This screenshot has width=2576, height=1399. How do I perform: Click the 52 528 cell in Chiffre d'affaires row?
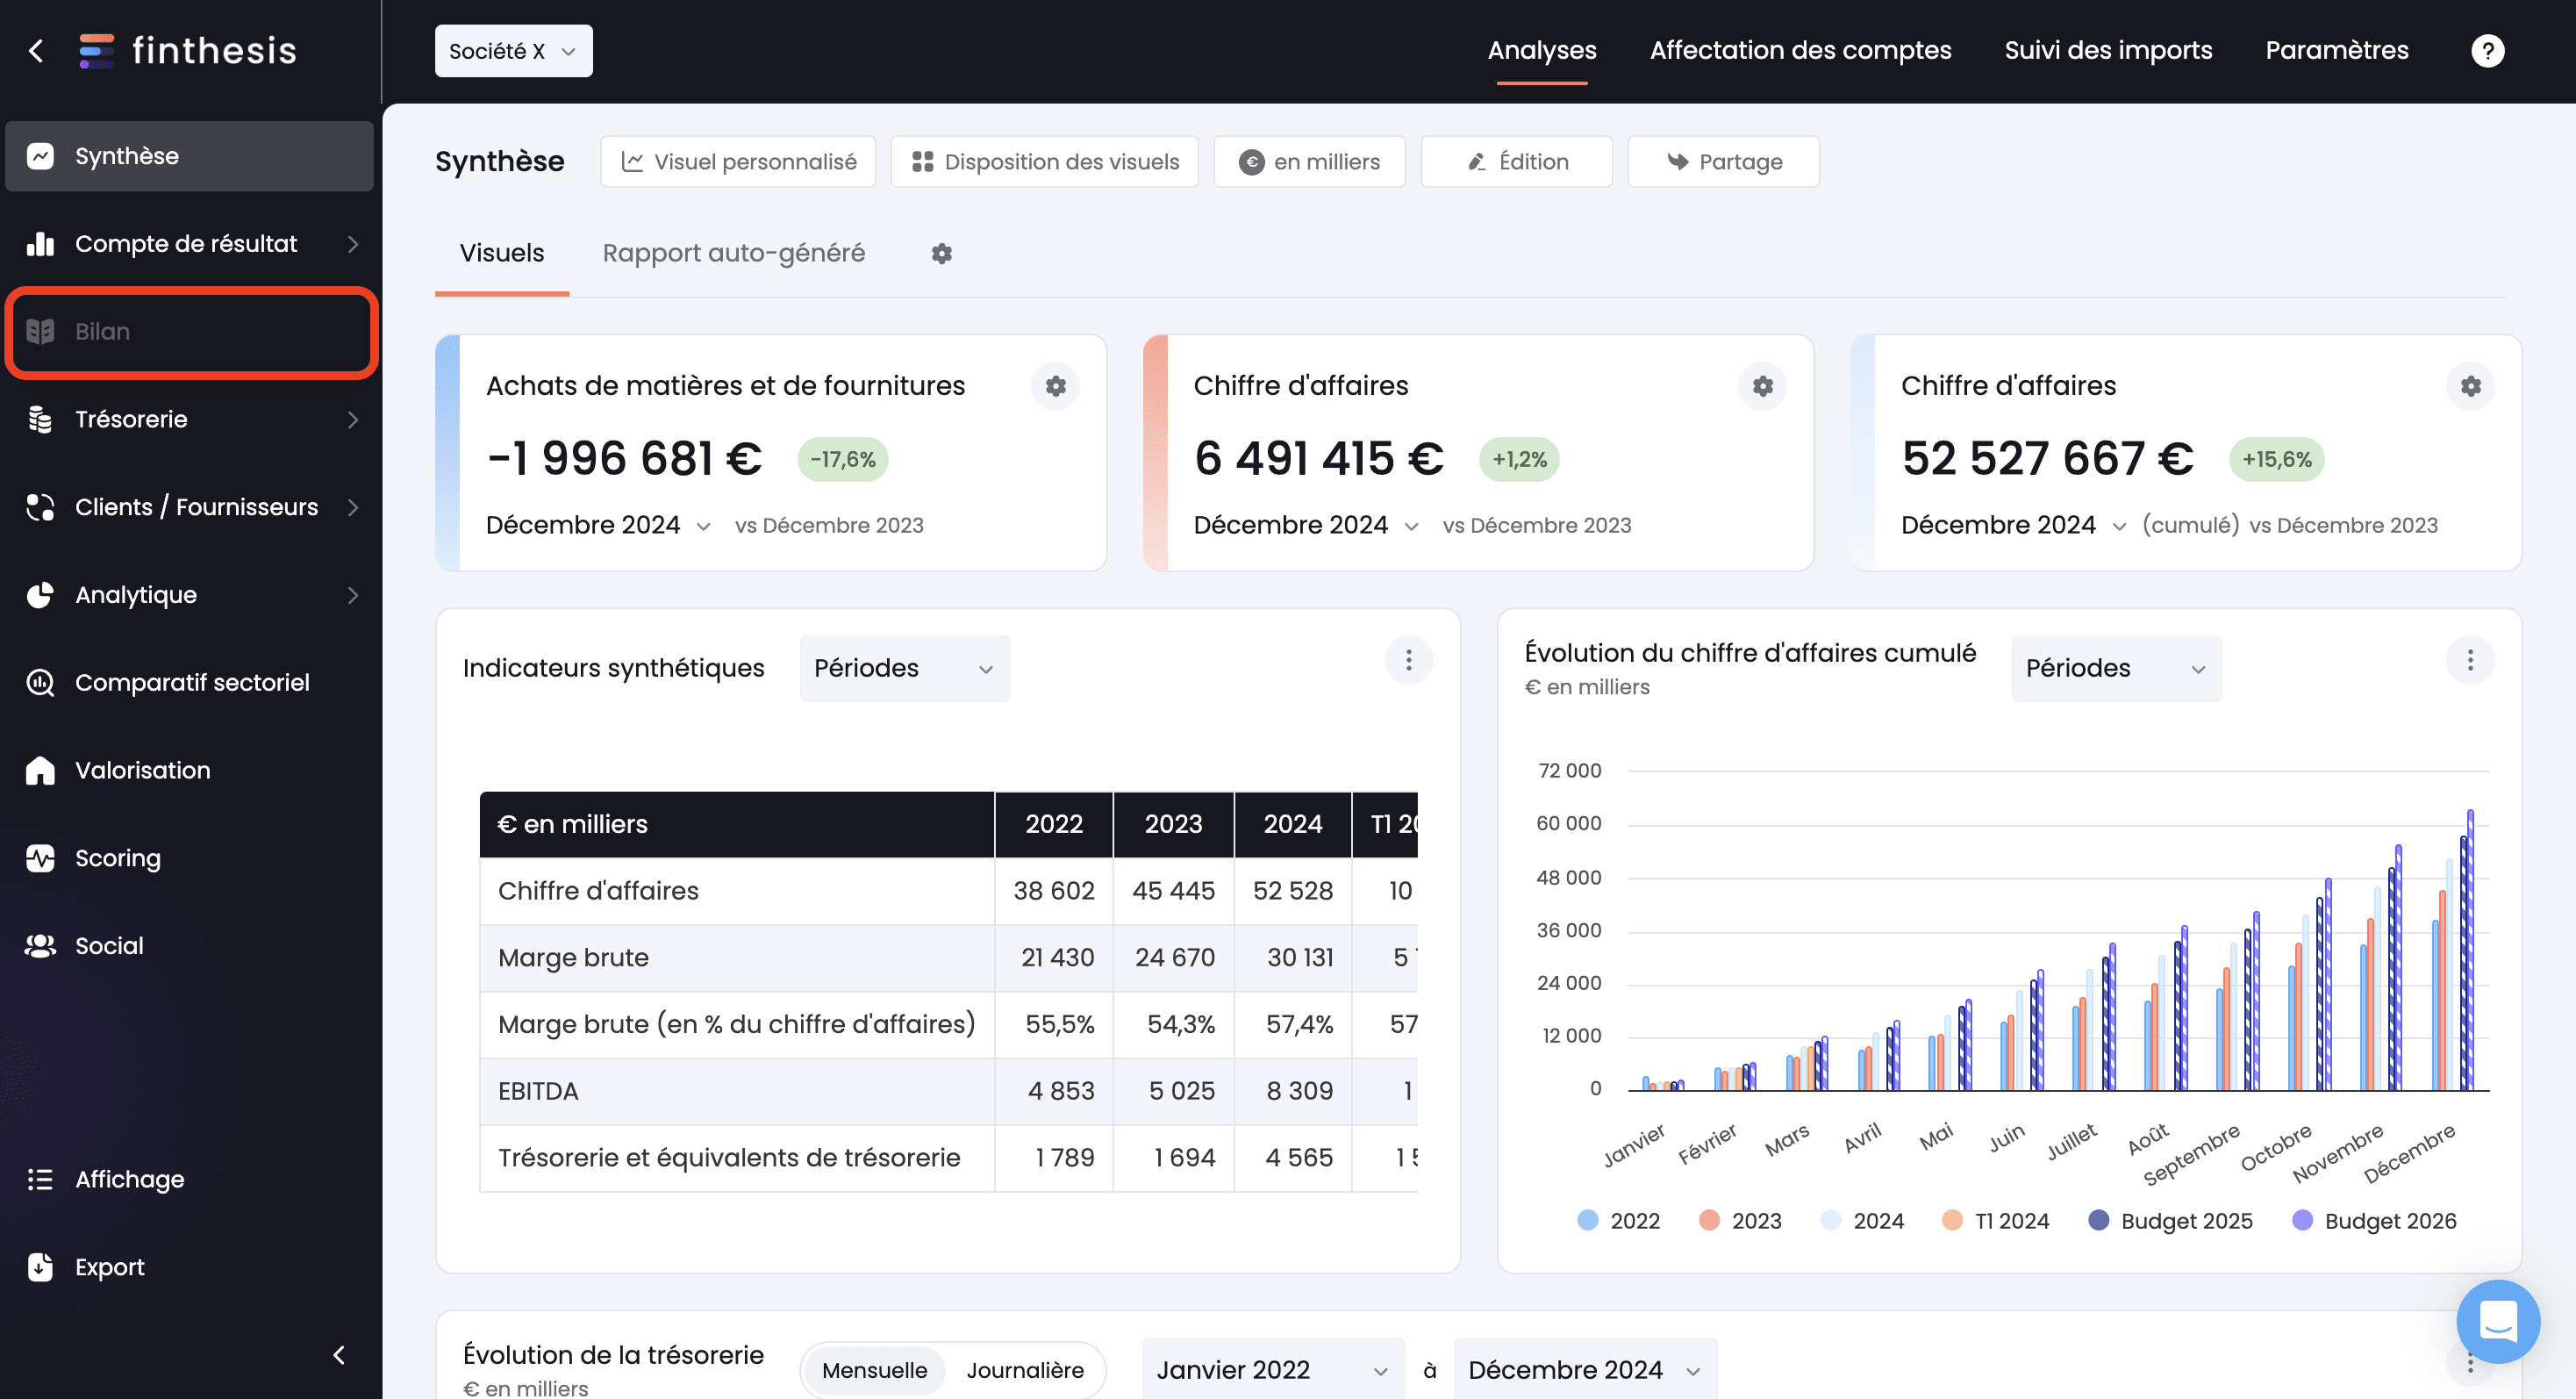[x=1292, y=891]
